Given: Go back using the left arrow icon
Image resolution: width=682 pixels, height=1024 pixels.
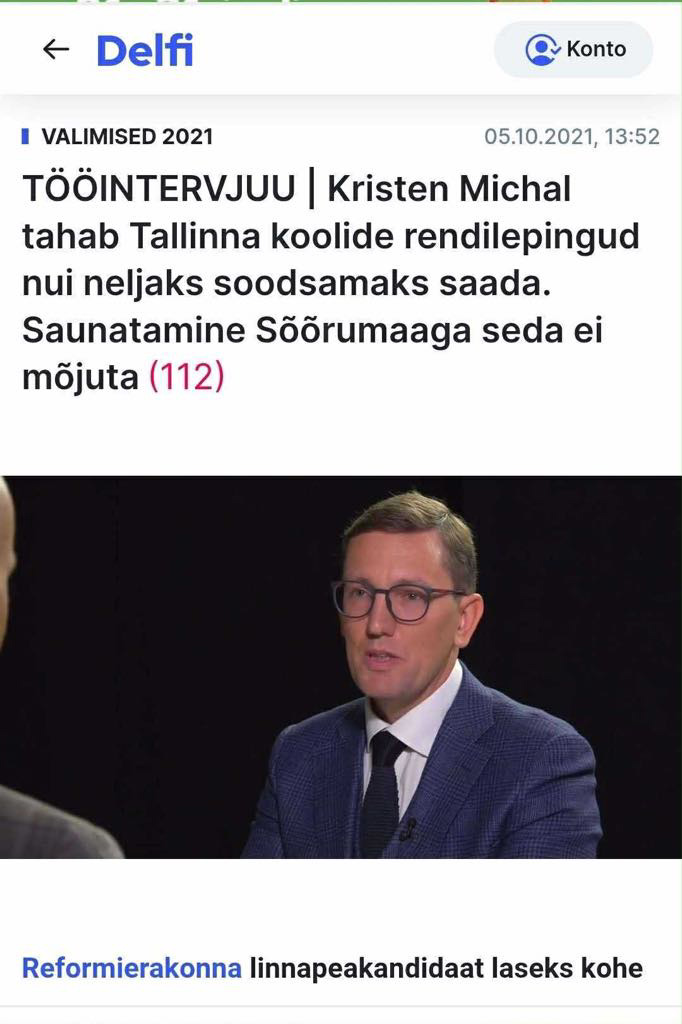Looking at the screenshot, I should coord(56,49).
